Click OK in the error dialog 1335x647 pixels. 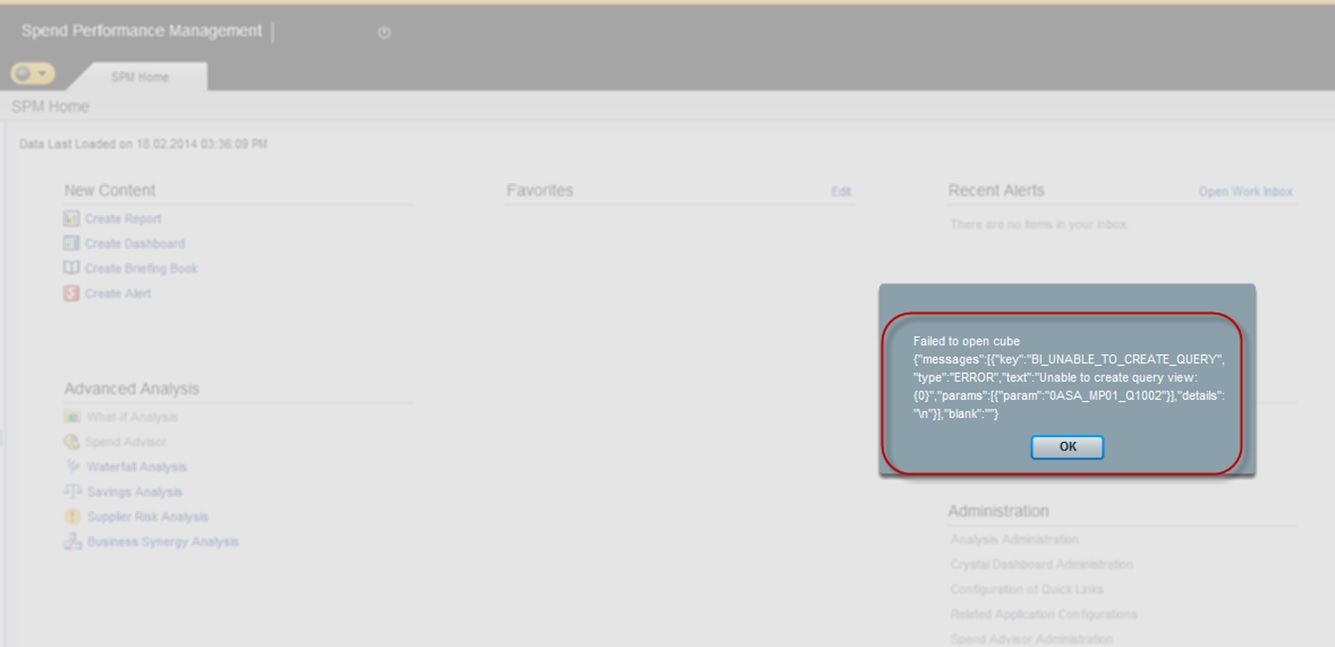[x=1067, y=447]
